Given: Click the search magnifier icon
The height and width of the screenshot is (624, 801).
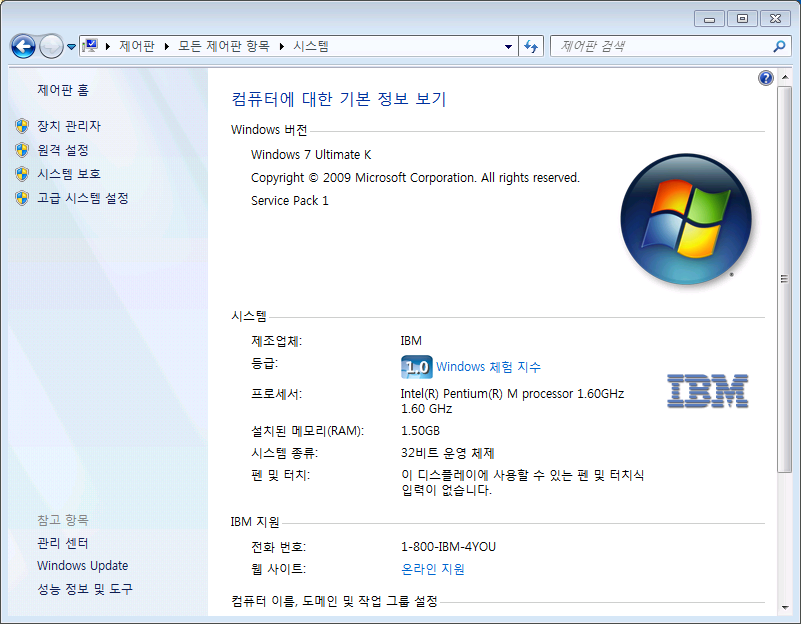Looking at the screenshot, I should click(x=779, y=46).
